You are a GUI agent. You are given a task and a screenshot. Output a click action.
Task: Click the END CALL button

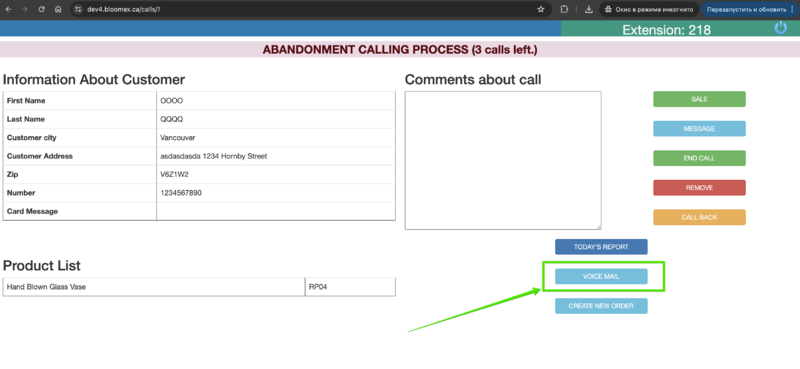tap(699, 158)
